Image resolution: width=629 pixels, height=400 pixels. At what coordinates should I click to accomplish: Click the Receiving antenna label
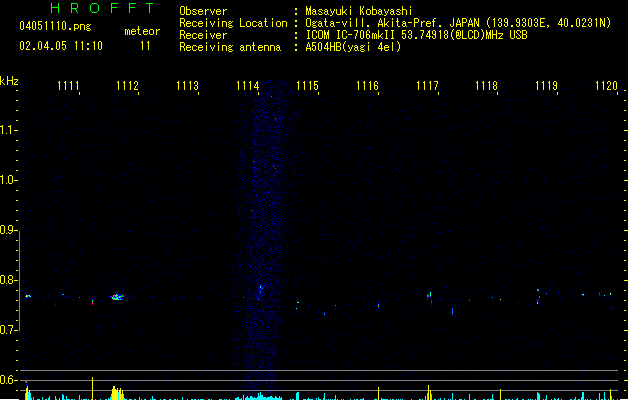[x=230, y=47]
